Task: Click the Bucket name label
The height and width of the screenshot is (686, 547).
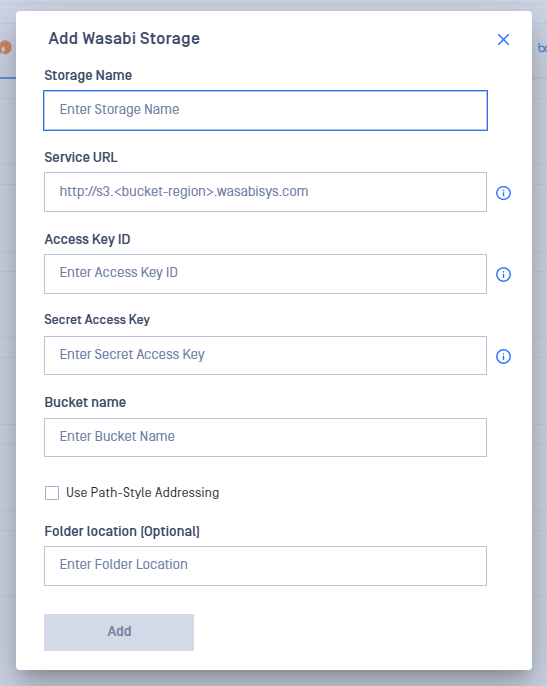Action: point(85,402)
